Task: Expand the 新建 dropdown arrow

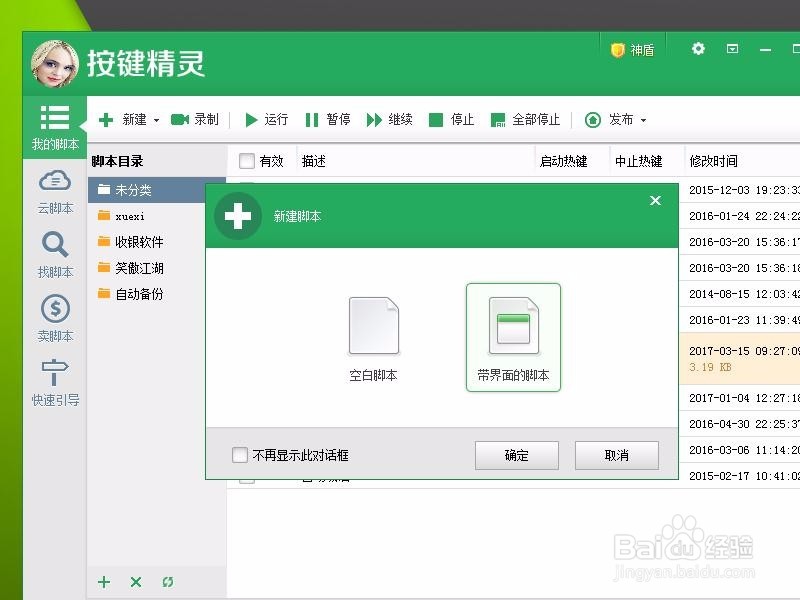Action: coord(157,120)
